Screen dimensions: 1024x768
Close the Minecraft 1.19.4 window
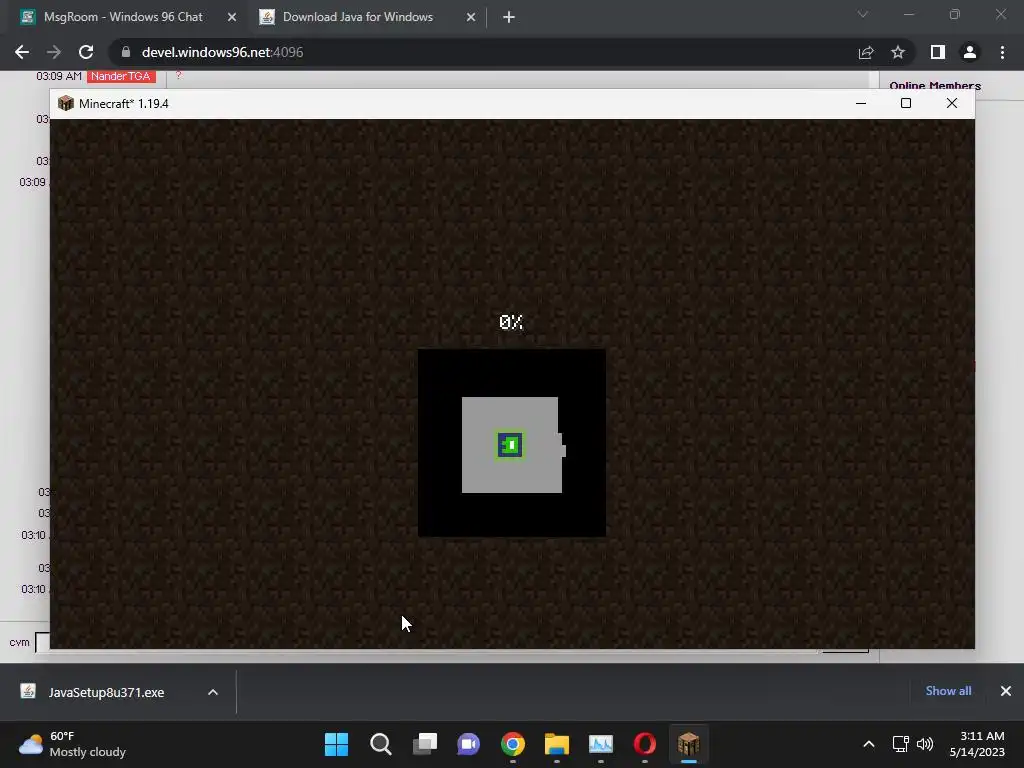coord(952,103)
